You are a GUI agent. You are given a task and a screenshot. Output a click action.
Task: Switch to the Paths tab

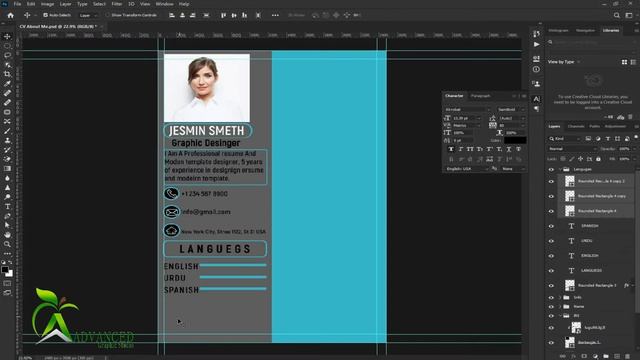pos(594,127)
